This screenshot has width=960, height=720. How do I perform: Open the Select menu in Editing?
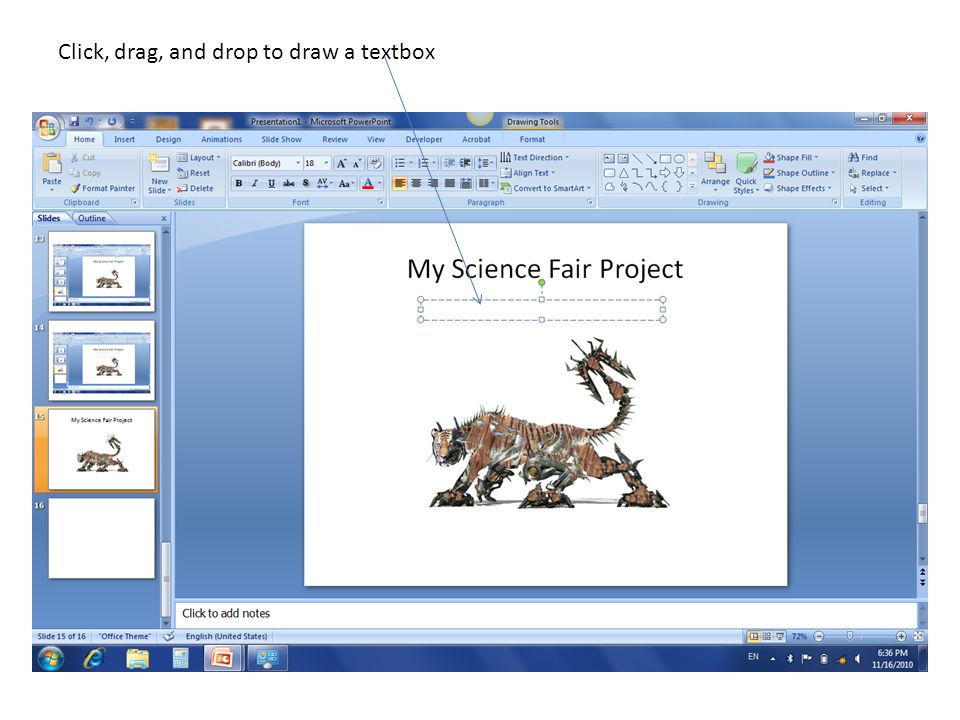(x=869, y=189)
